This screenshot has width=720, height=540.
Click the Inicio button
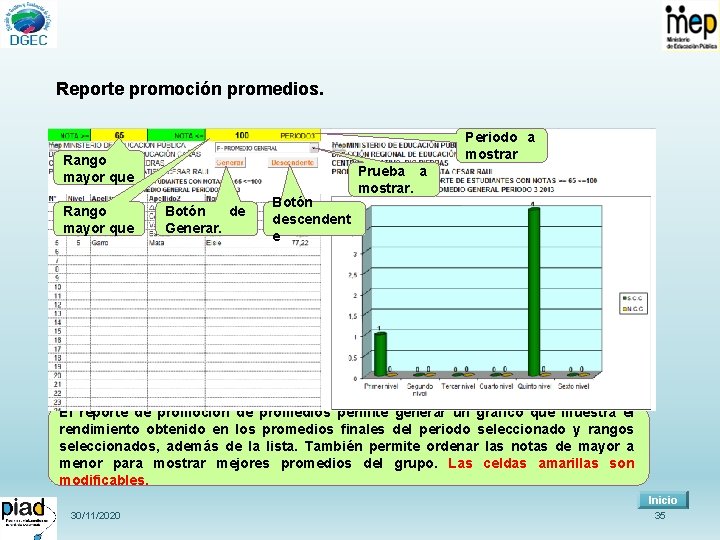663,500
